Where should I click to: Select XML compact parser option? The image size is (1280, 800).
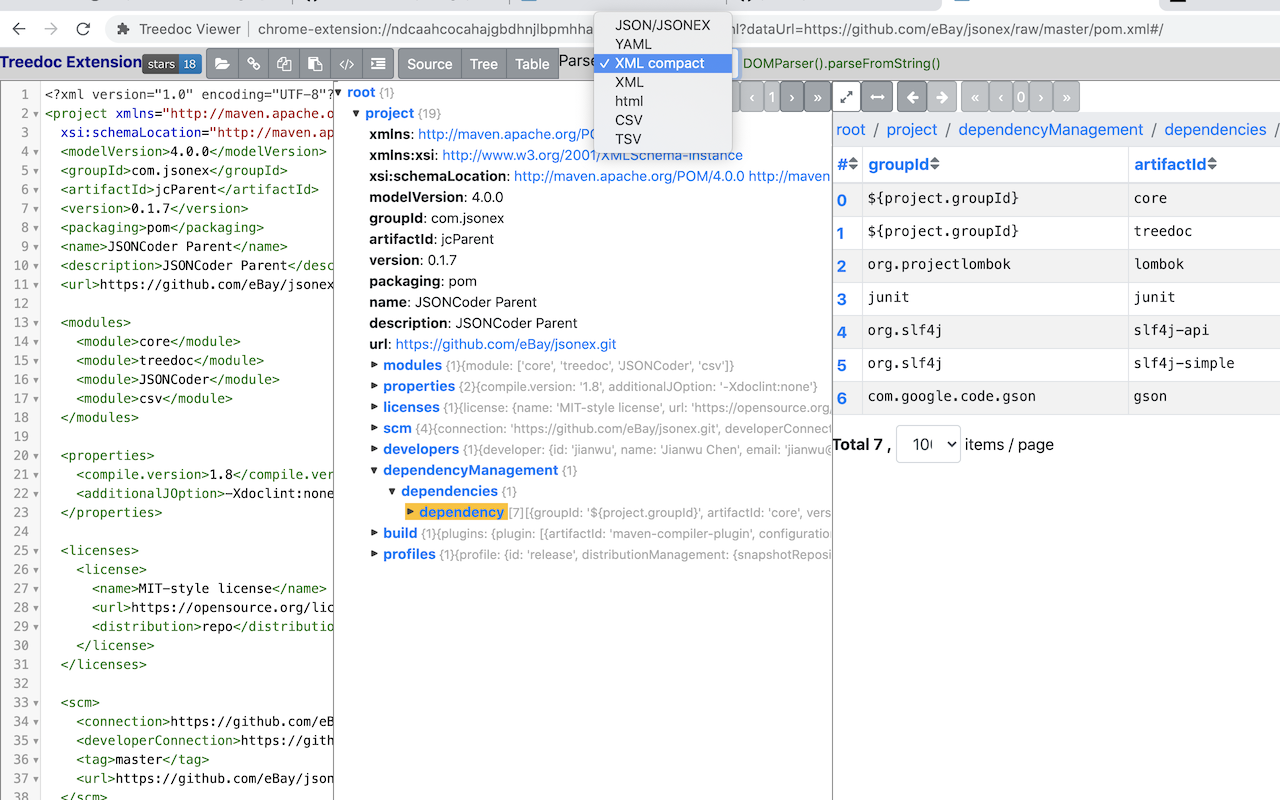(x=662, y=63)
